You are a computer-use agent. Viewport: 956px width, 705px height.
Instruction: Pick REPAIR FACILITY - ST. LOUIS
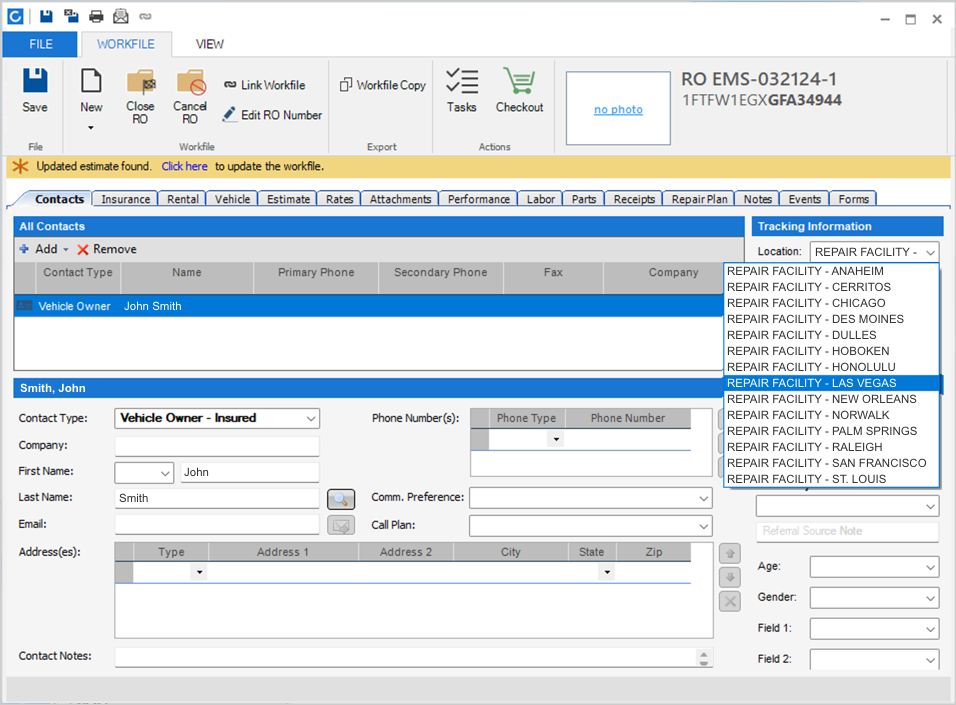[x=831, y=479]
